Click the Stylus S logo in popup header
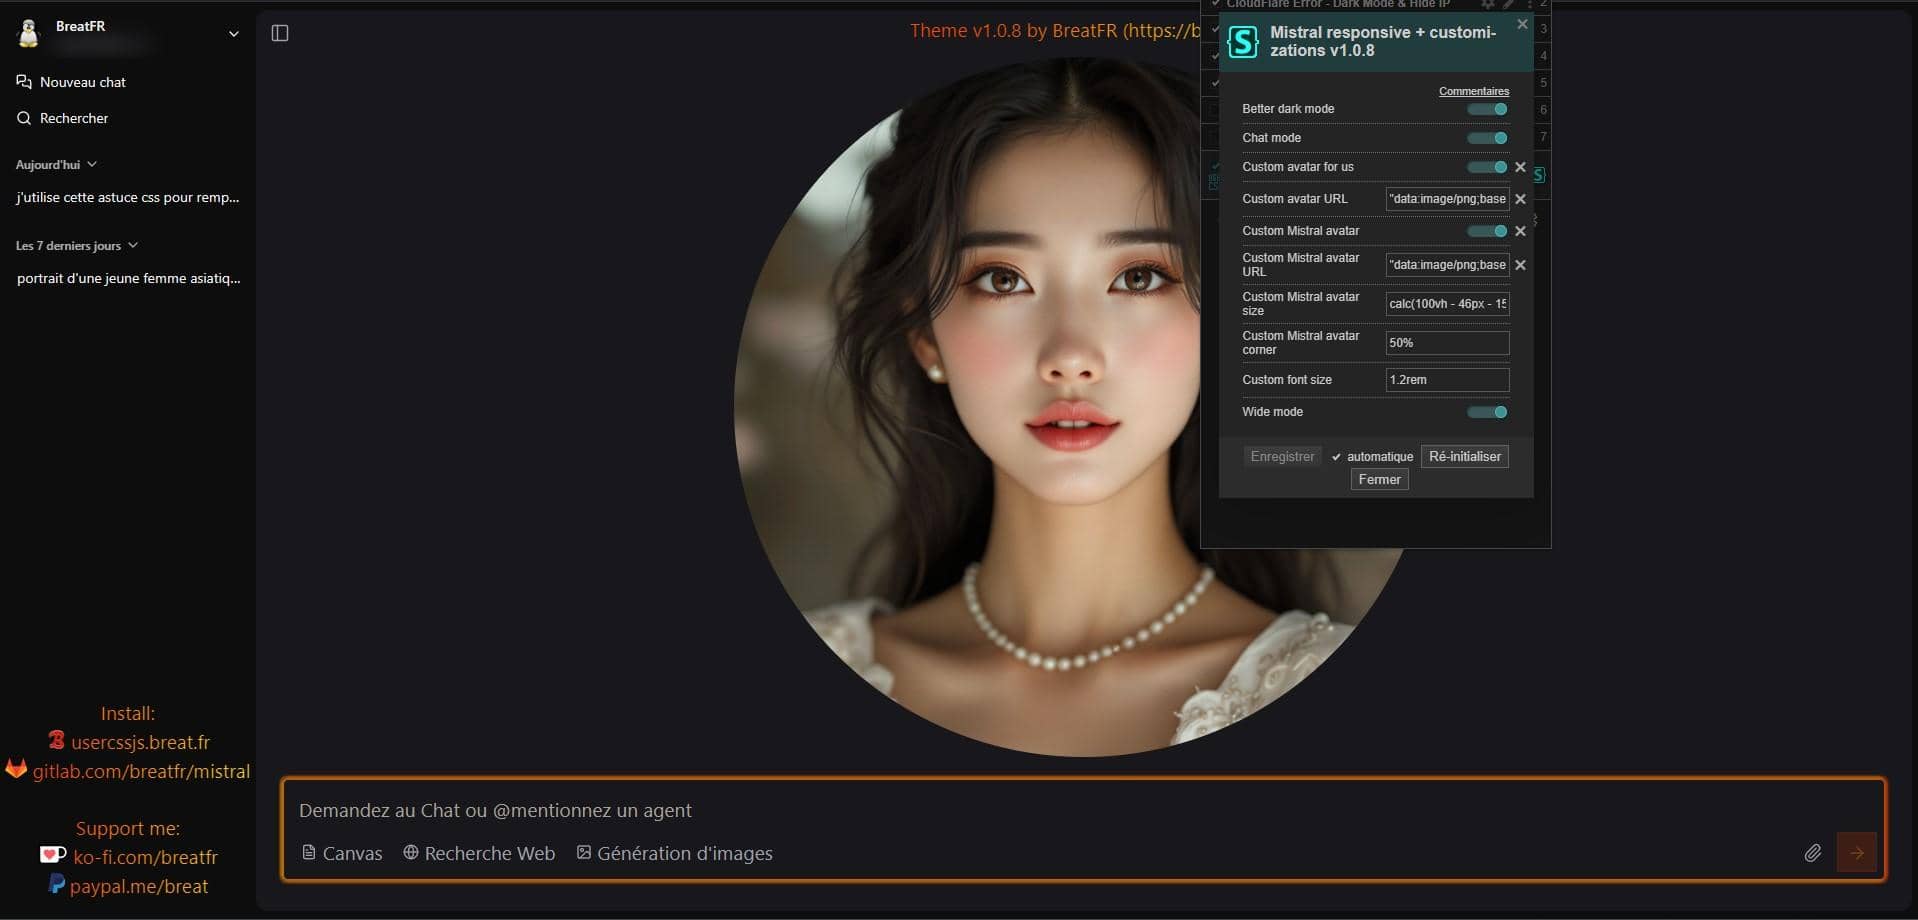Viewport: 1918px width, 920px height. click(1242, 42)
